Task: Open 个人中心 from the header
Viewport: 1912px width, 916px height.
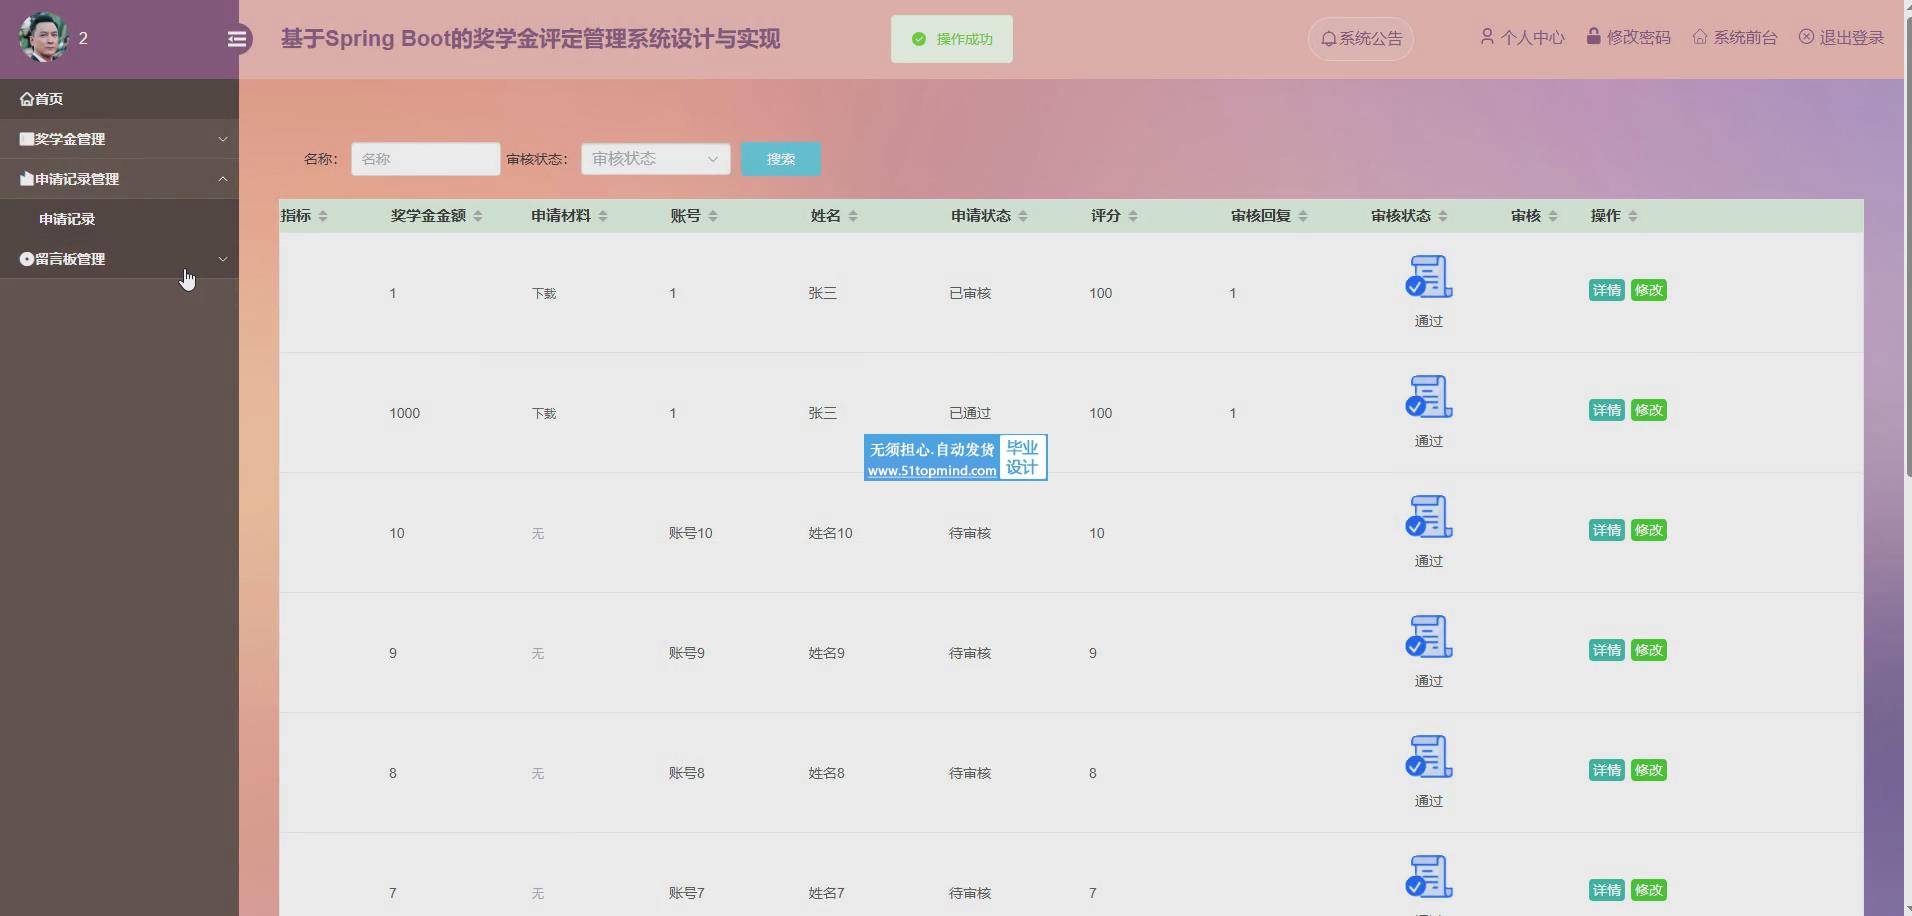Action: pyautogui.click(x=1522, y=38)
